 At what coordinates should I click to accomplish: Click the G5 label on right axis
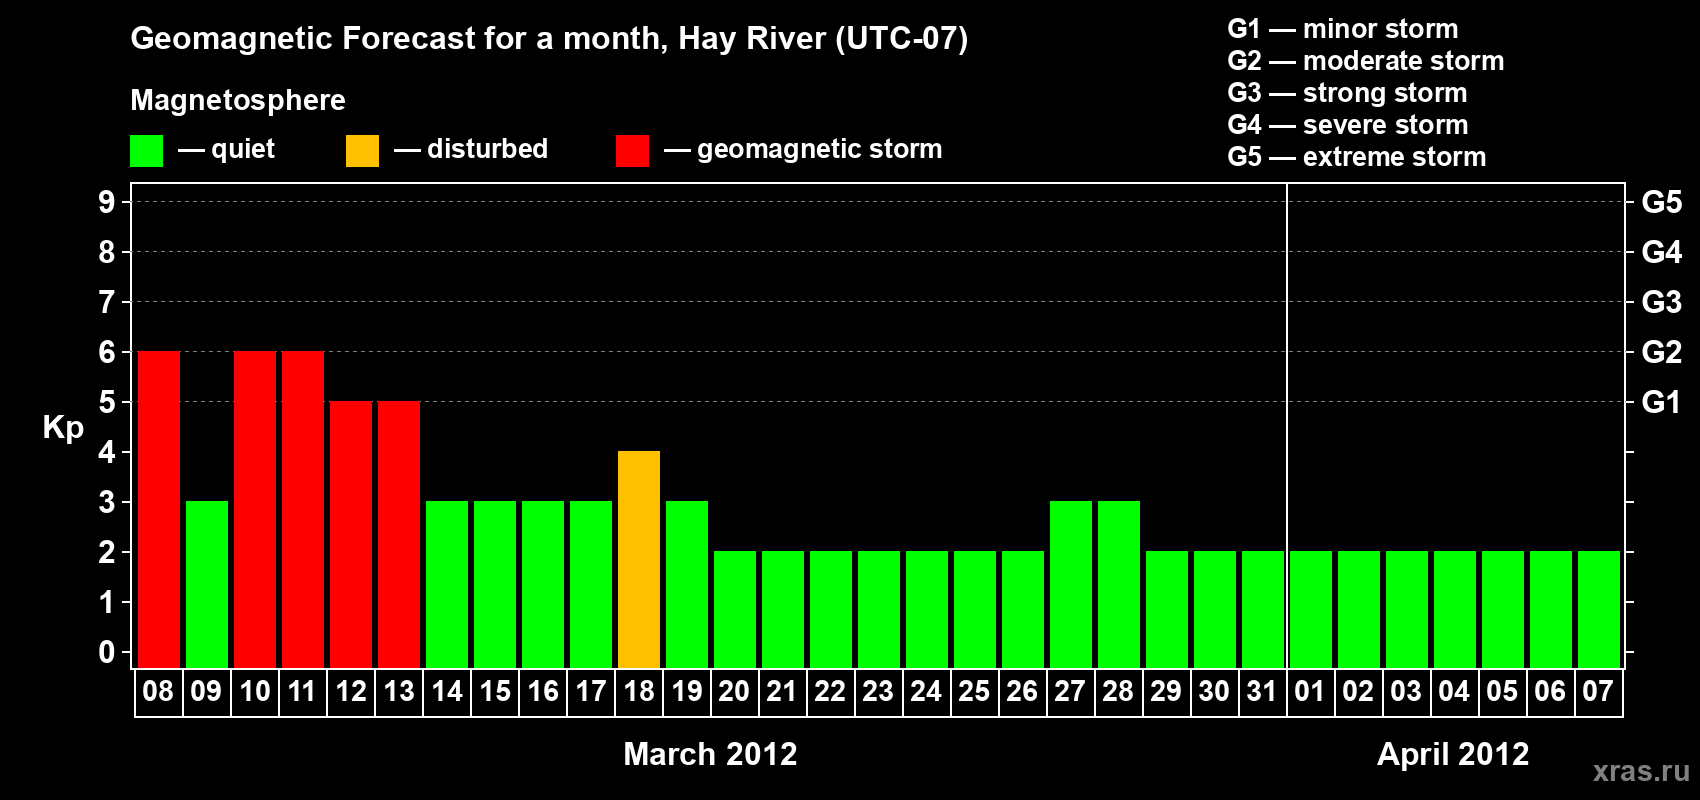tap(1662, 202)
